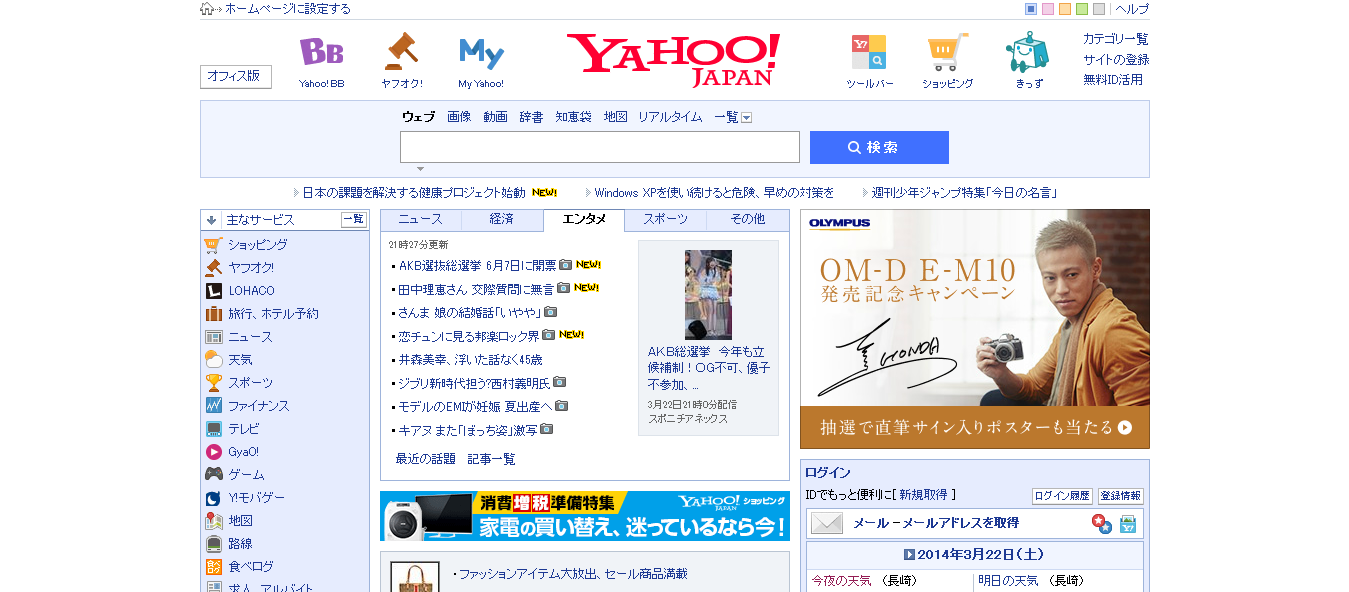Viewport: 1349px width, 592px height.
Task: Open the 新規取得 link in login panel
Action: 923,495
